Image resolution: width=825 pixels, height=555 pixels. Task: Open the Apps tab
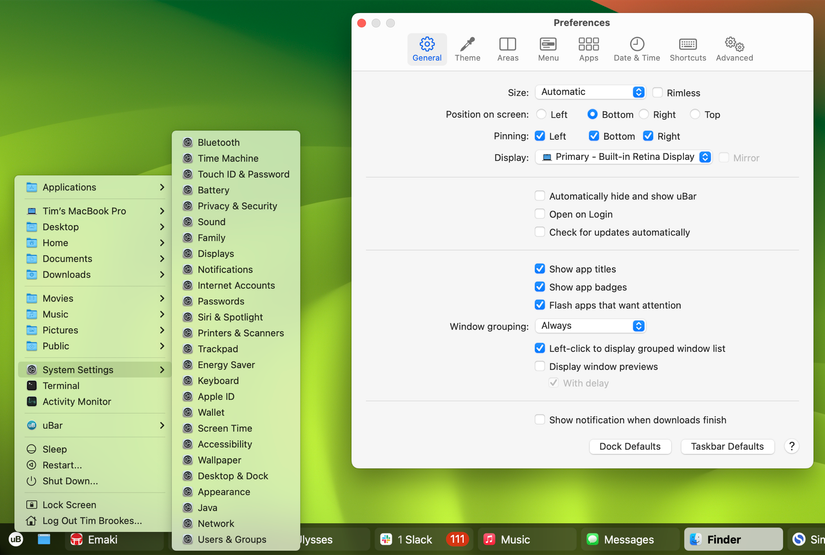[589, 49]
